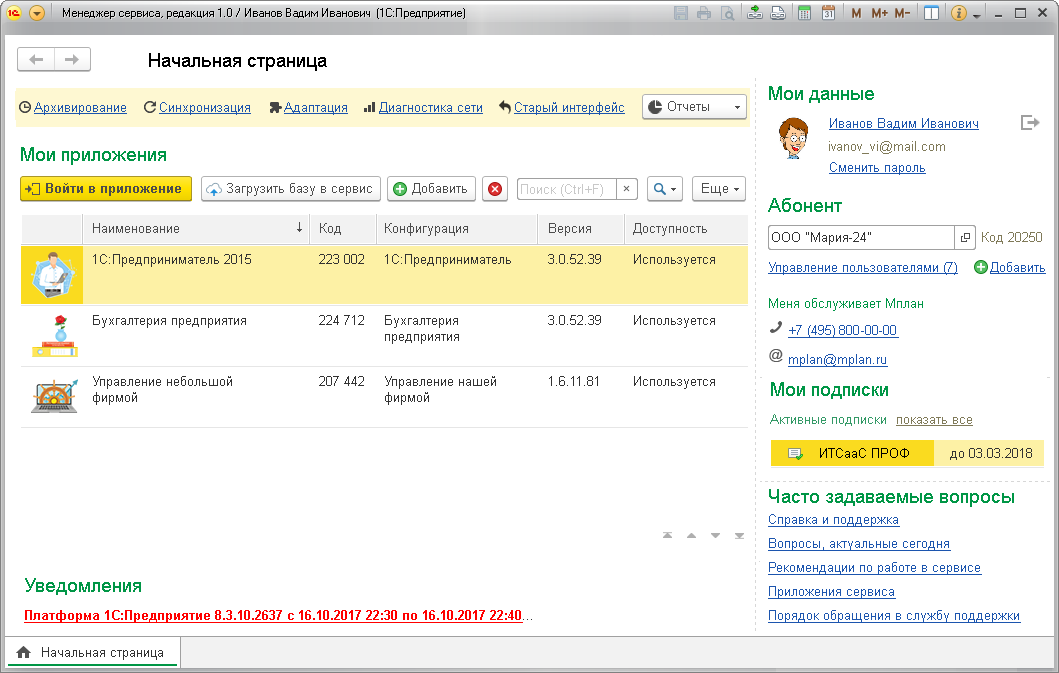Toggle the panel layout icon in title bar

pyautogui.click(x=931, y=13)
